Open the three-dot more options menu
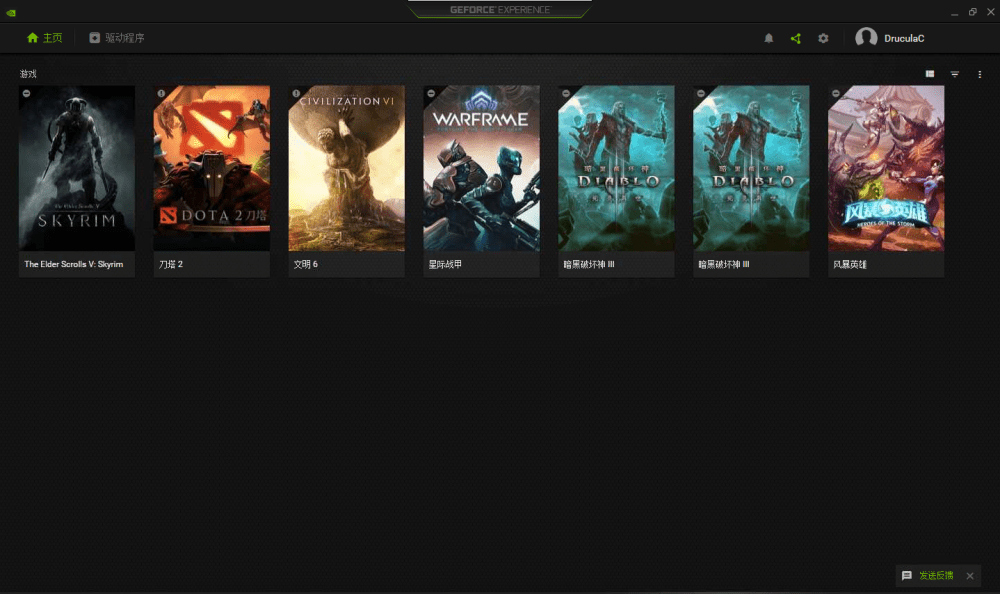Screen dimensions: 1000x594 click(980, 74)
